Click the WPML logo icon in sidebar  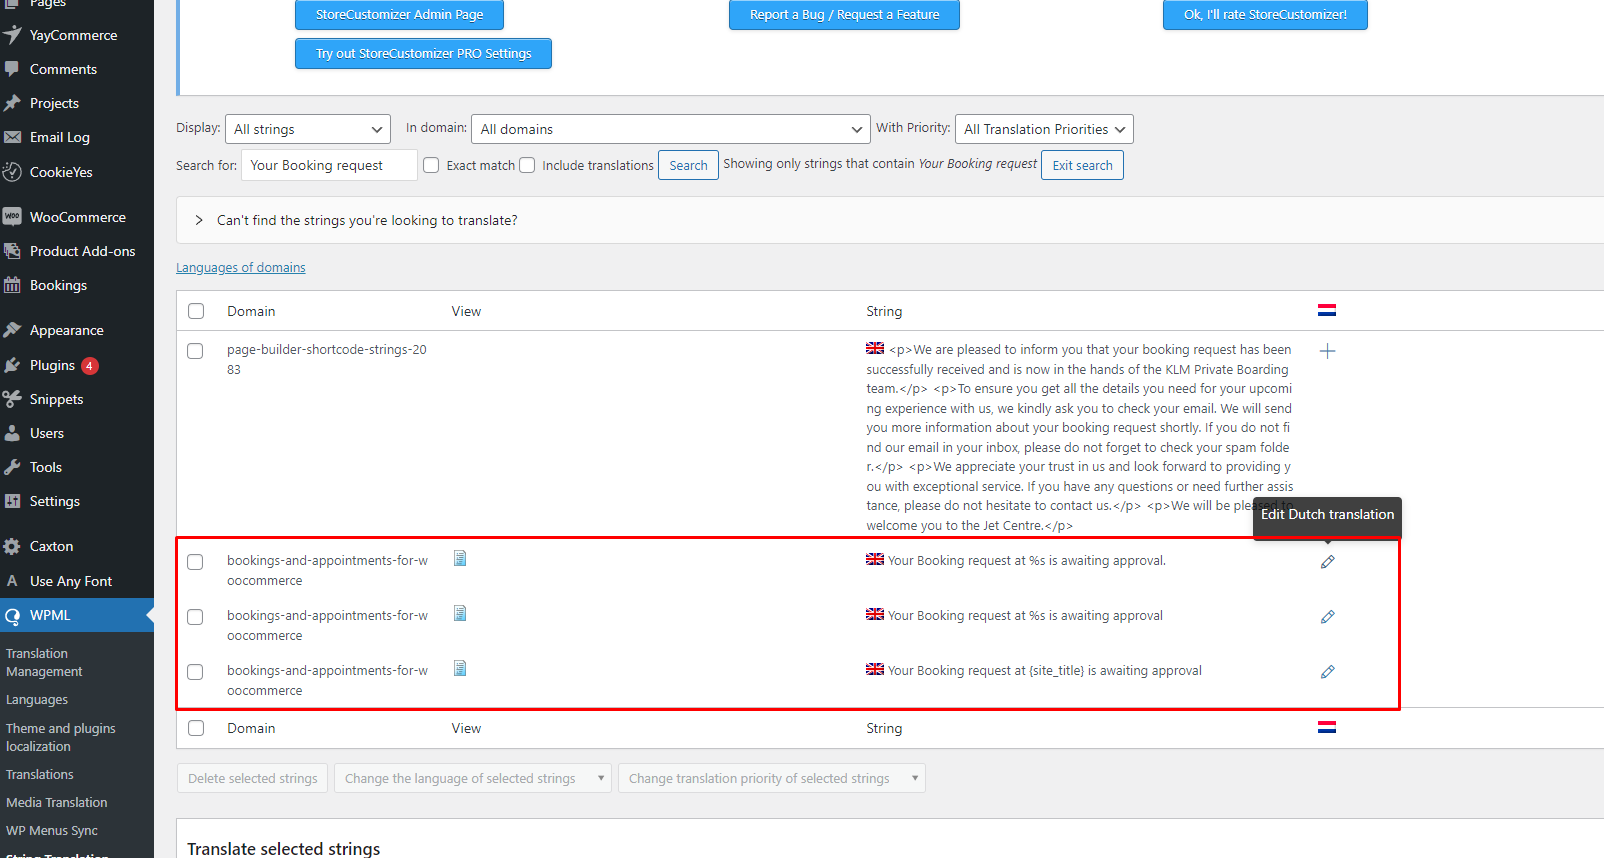(12, 616)
